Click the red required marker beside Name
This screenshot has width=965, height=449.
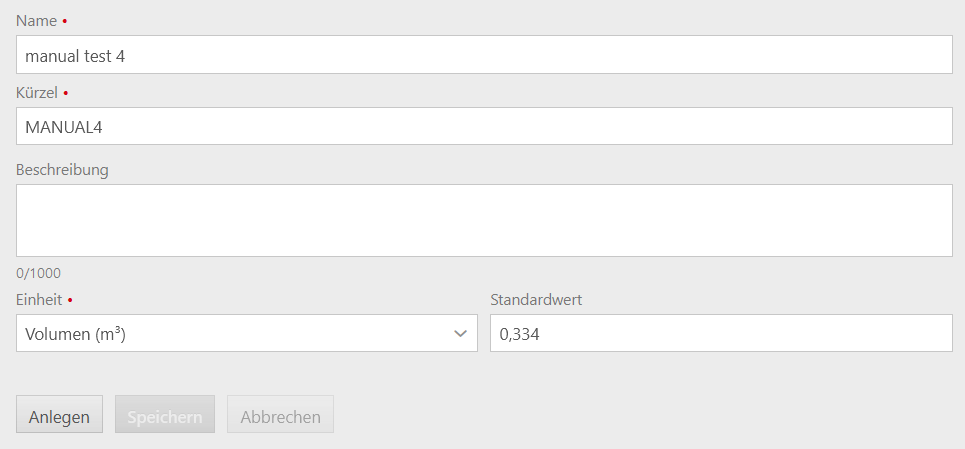coord(65,22)
